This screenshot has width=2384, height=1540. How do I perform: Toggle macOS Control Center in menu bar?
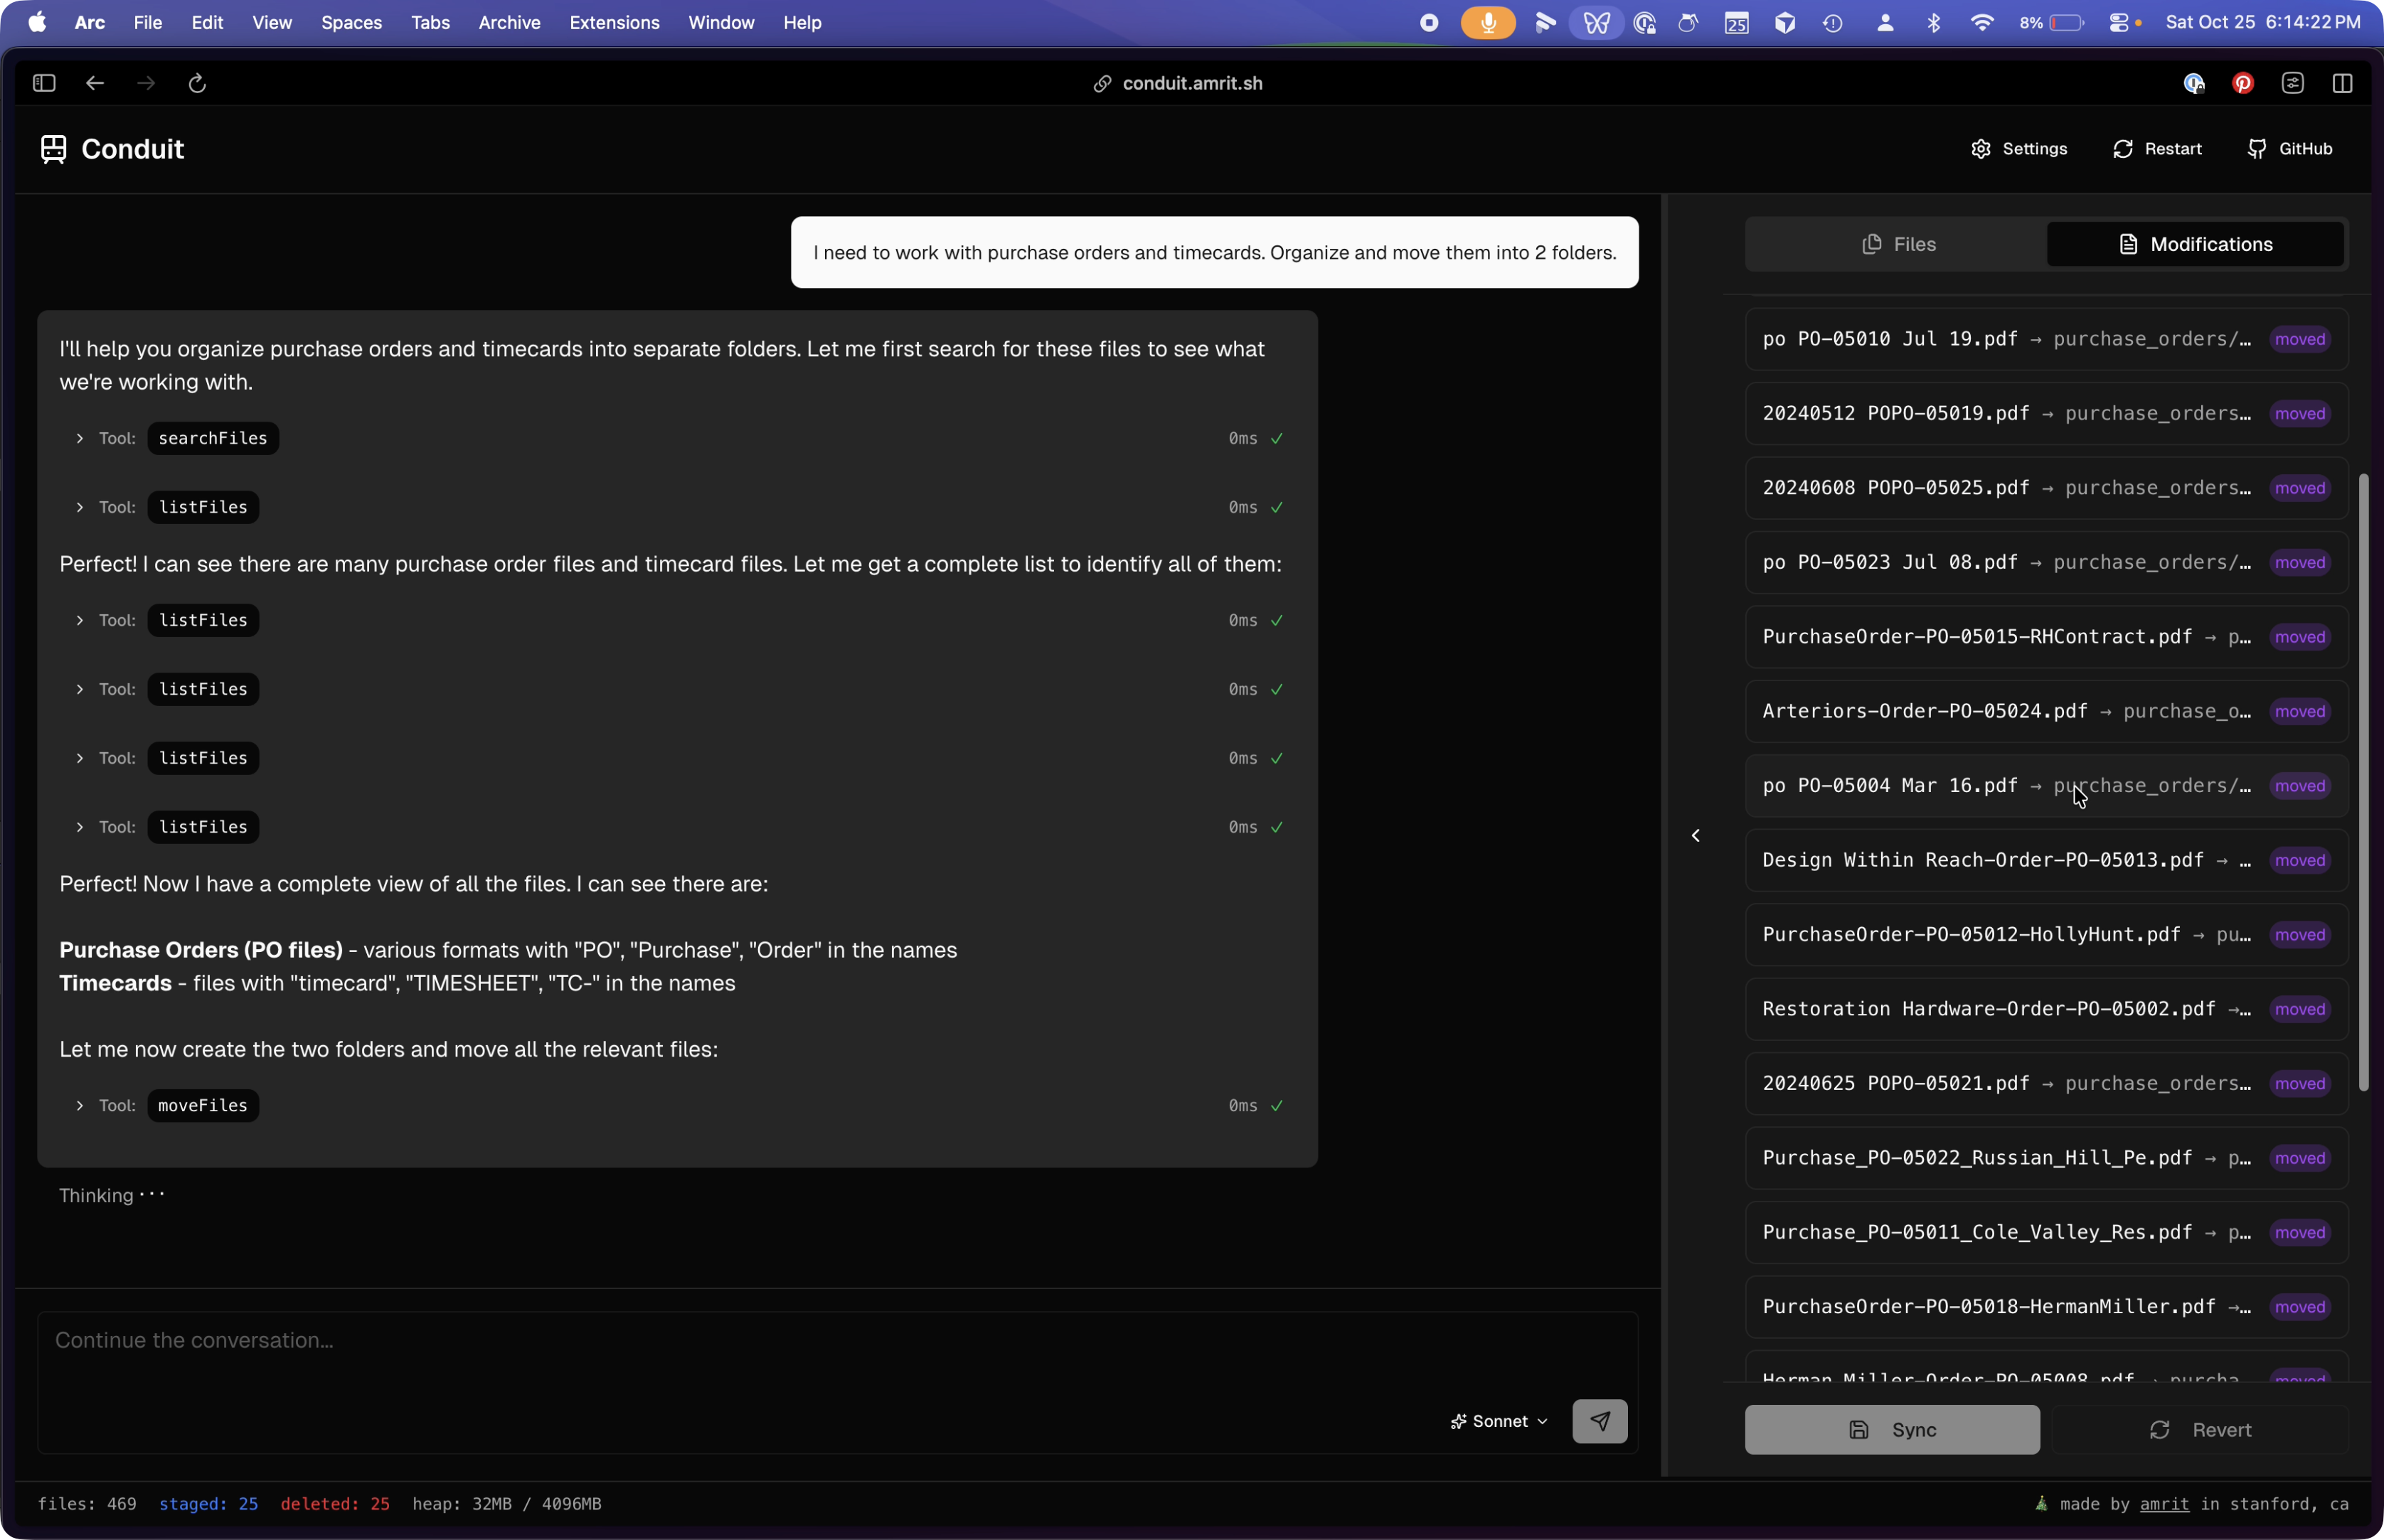(x=2119, y=22)
